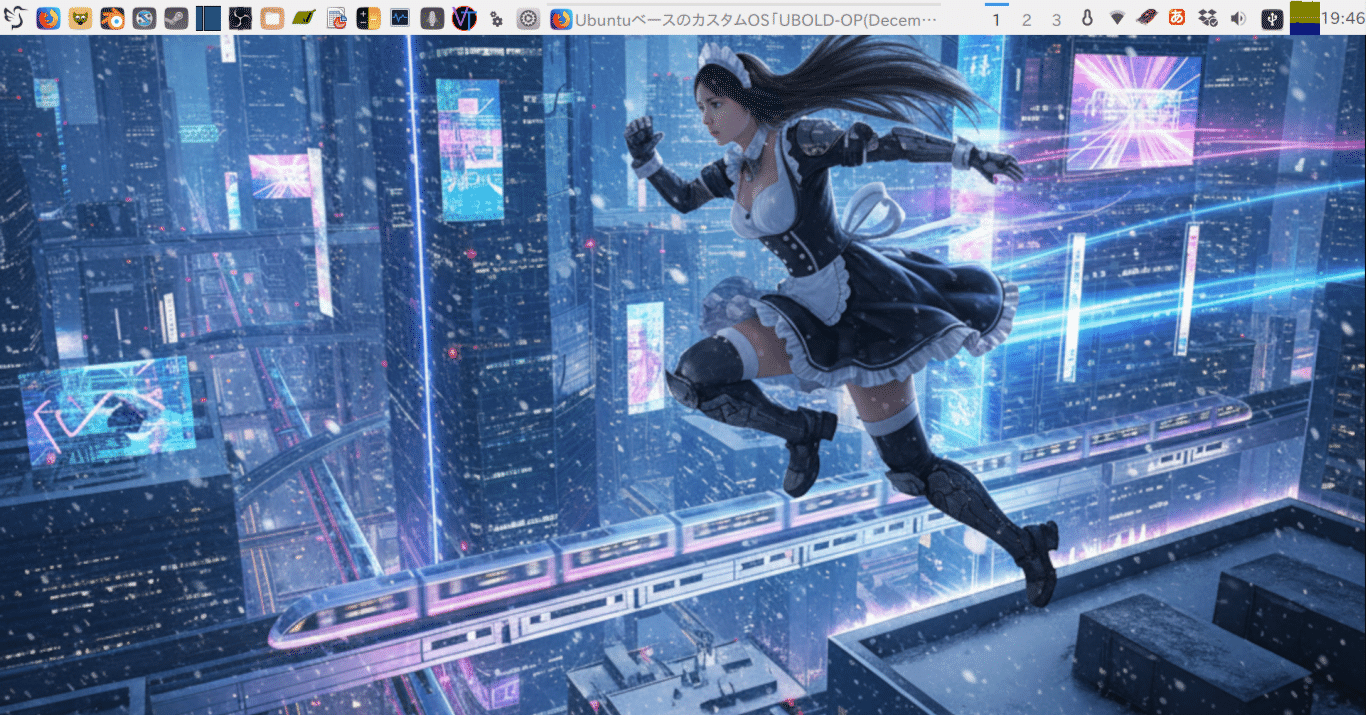Launch the microphone recorder app
1366x715 pixels.
[x=432, y=18]
